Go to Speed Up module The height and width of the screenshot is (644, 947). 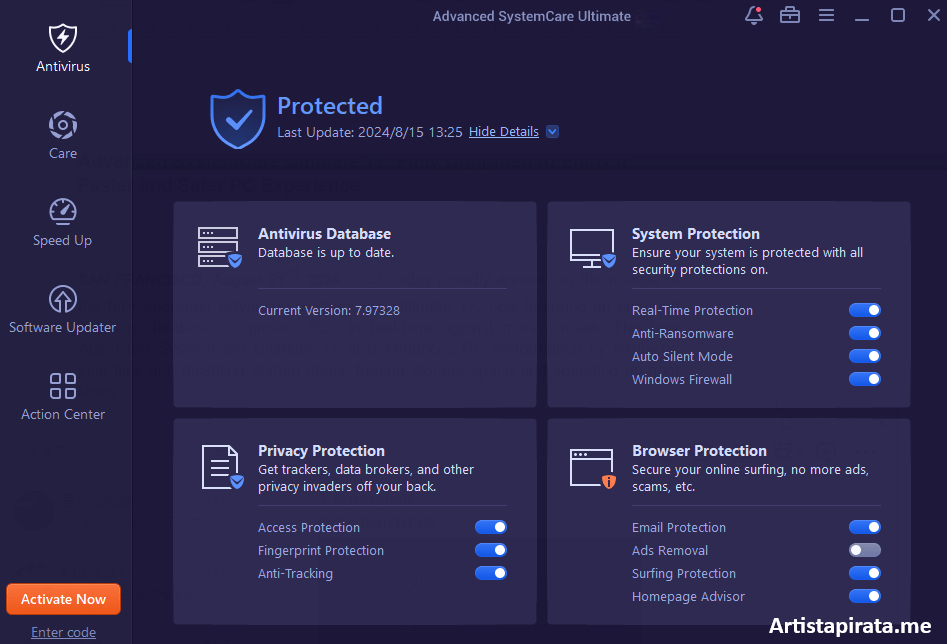click(62, 220)
